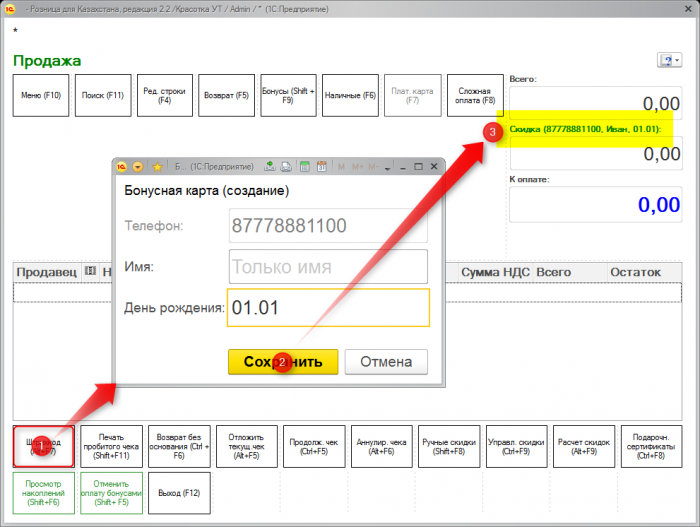700x527 pixels.
Task: Focus the День рождения field
Action: pyautogui.click(x=328, y=308)
